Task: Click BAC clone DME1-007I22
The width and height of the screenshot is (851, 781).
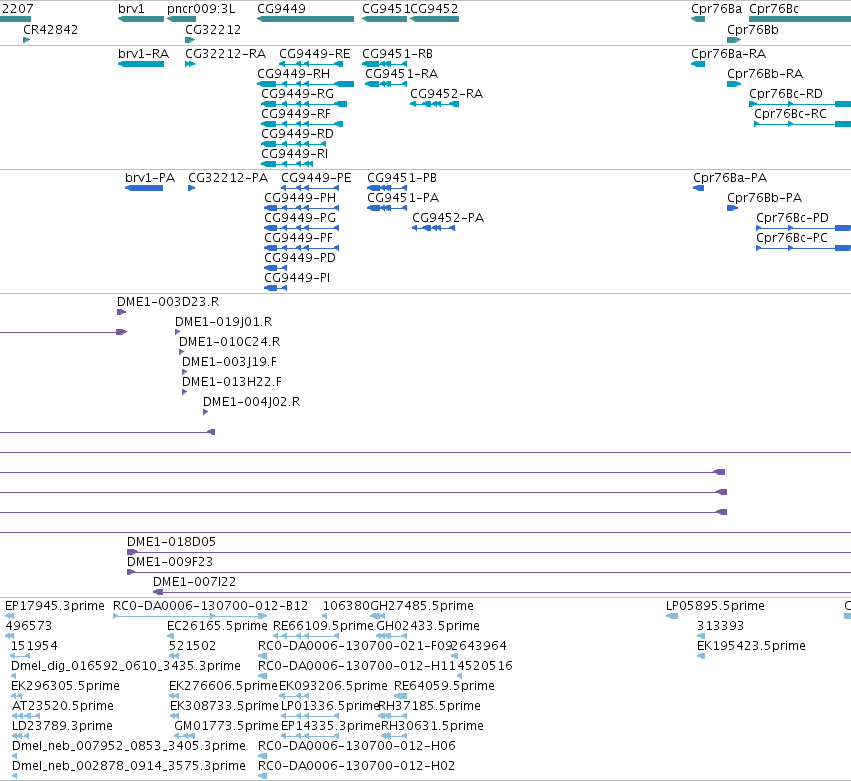Action: click(194, 582)
